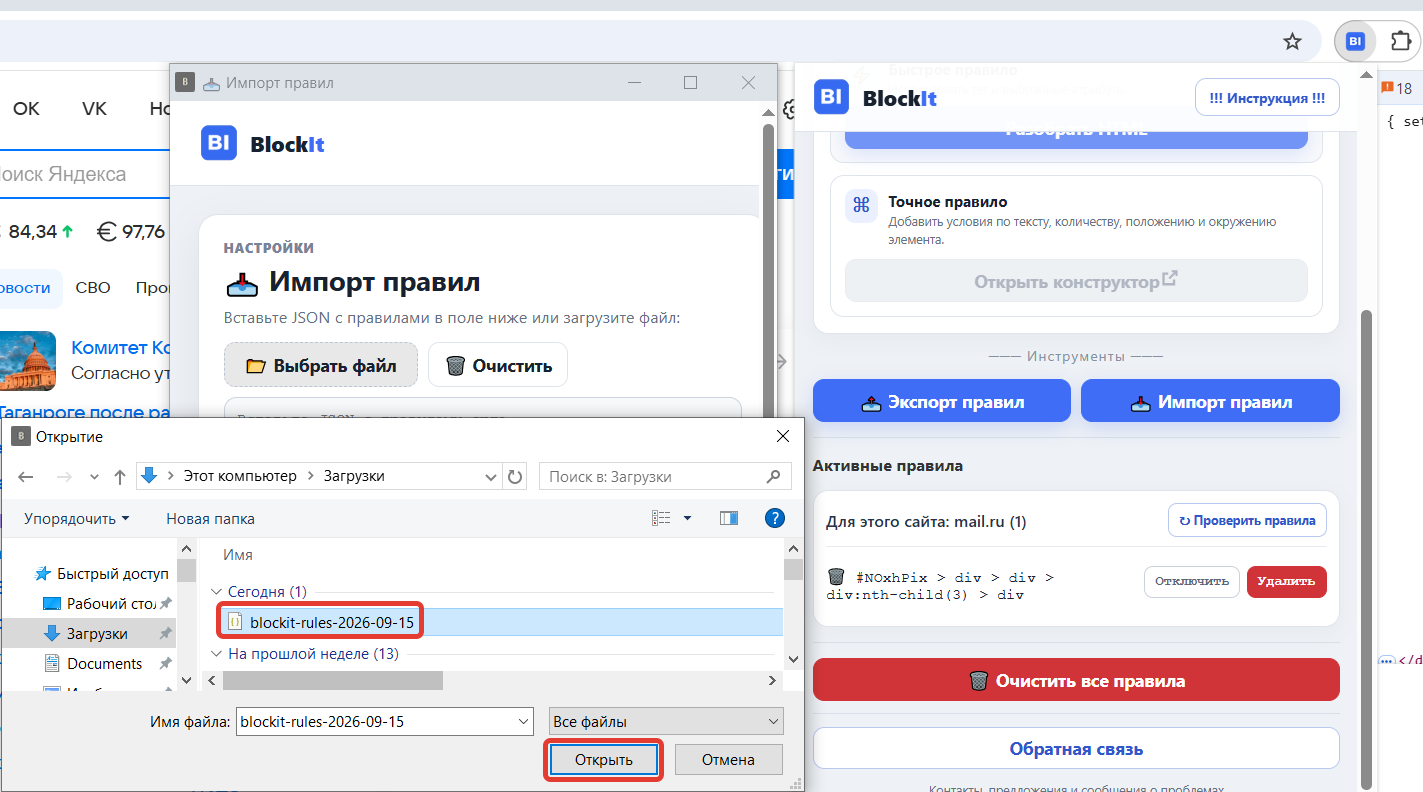Click the Загрузки location arrow icon in the address bar
This screenshot has height=792, width=1423.
150,476
